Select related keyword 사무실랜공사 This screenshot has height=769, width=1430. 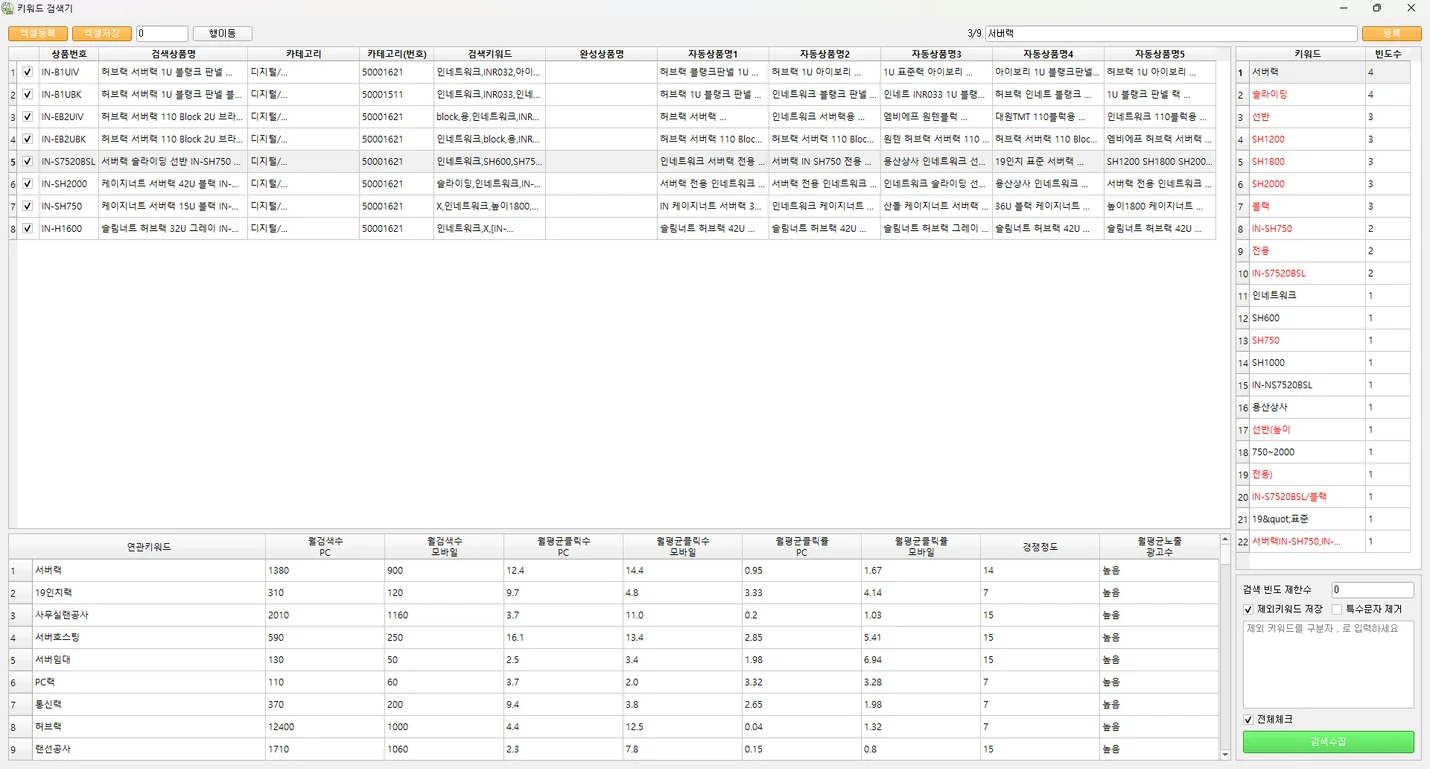149,615
